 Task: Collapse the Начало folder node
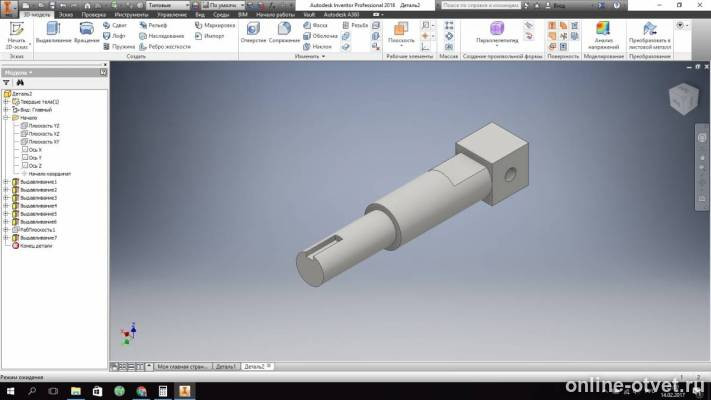pyautogui.click(x=6, y=118)
